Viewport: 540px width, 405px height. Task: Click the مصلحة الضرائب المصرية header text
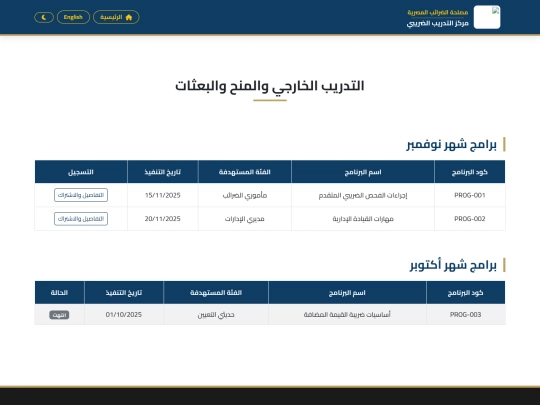(438, 12)
